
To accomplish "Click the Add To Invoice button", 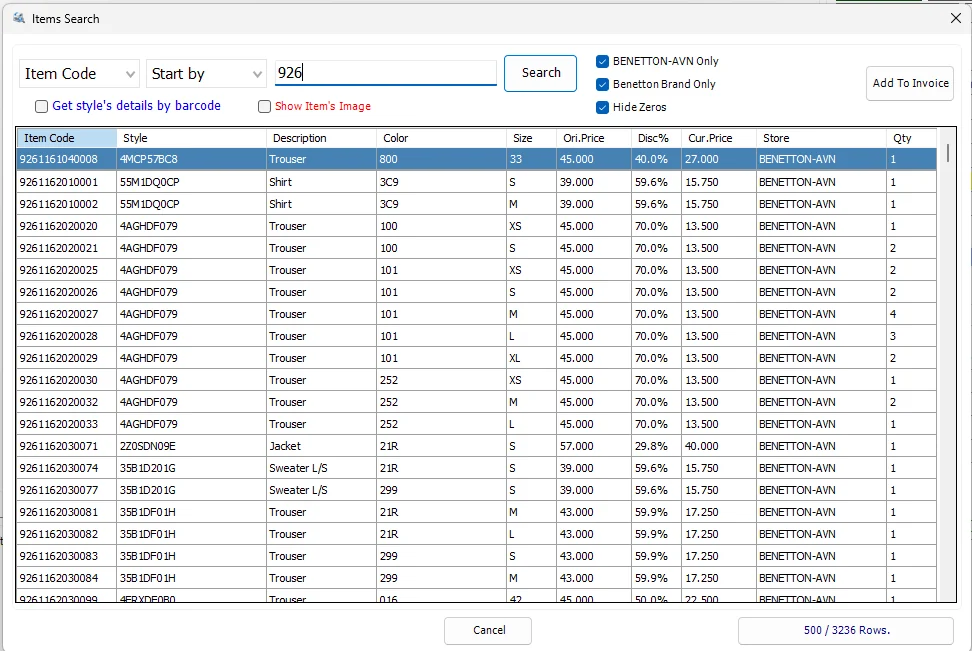I will (910, 83).
